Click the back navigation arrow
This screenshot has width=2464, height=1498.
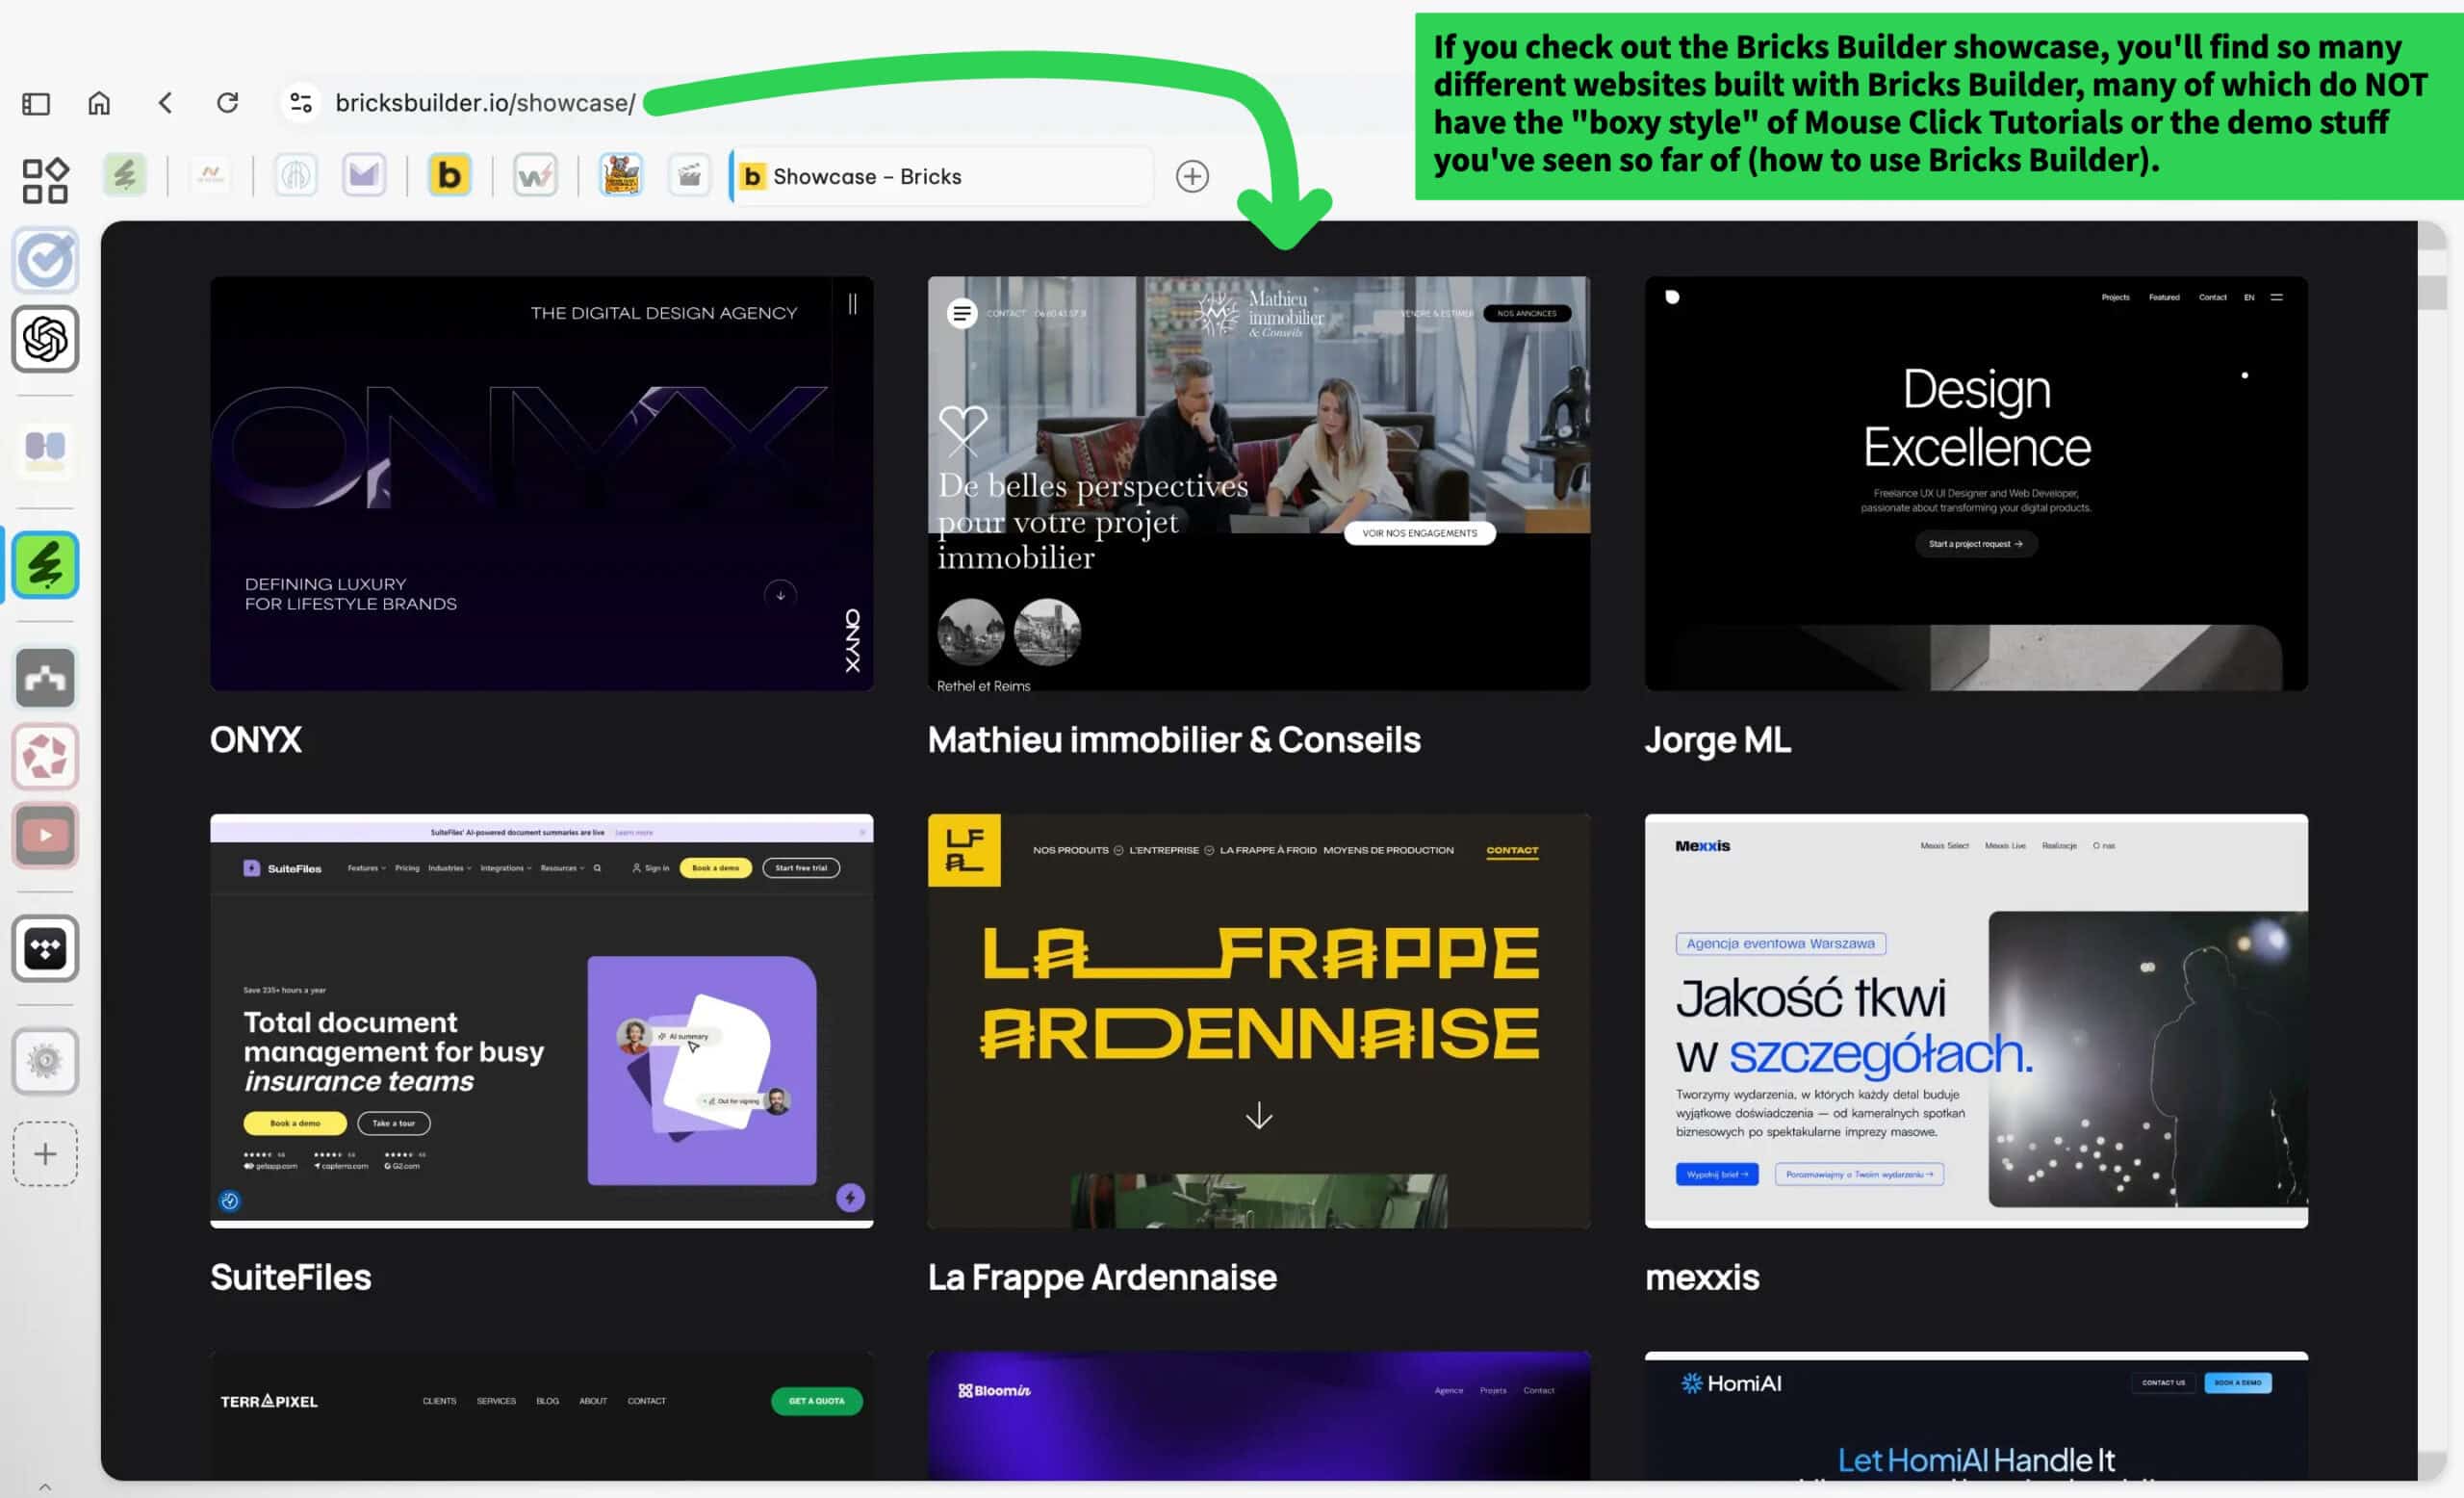(x=165, y=103)
